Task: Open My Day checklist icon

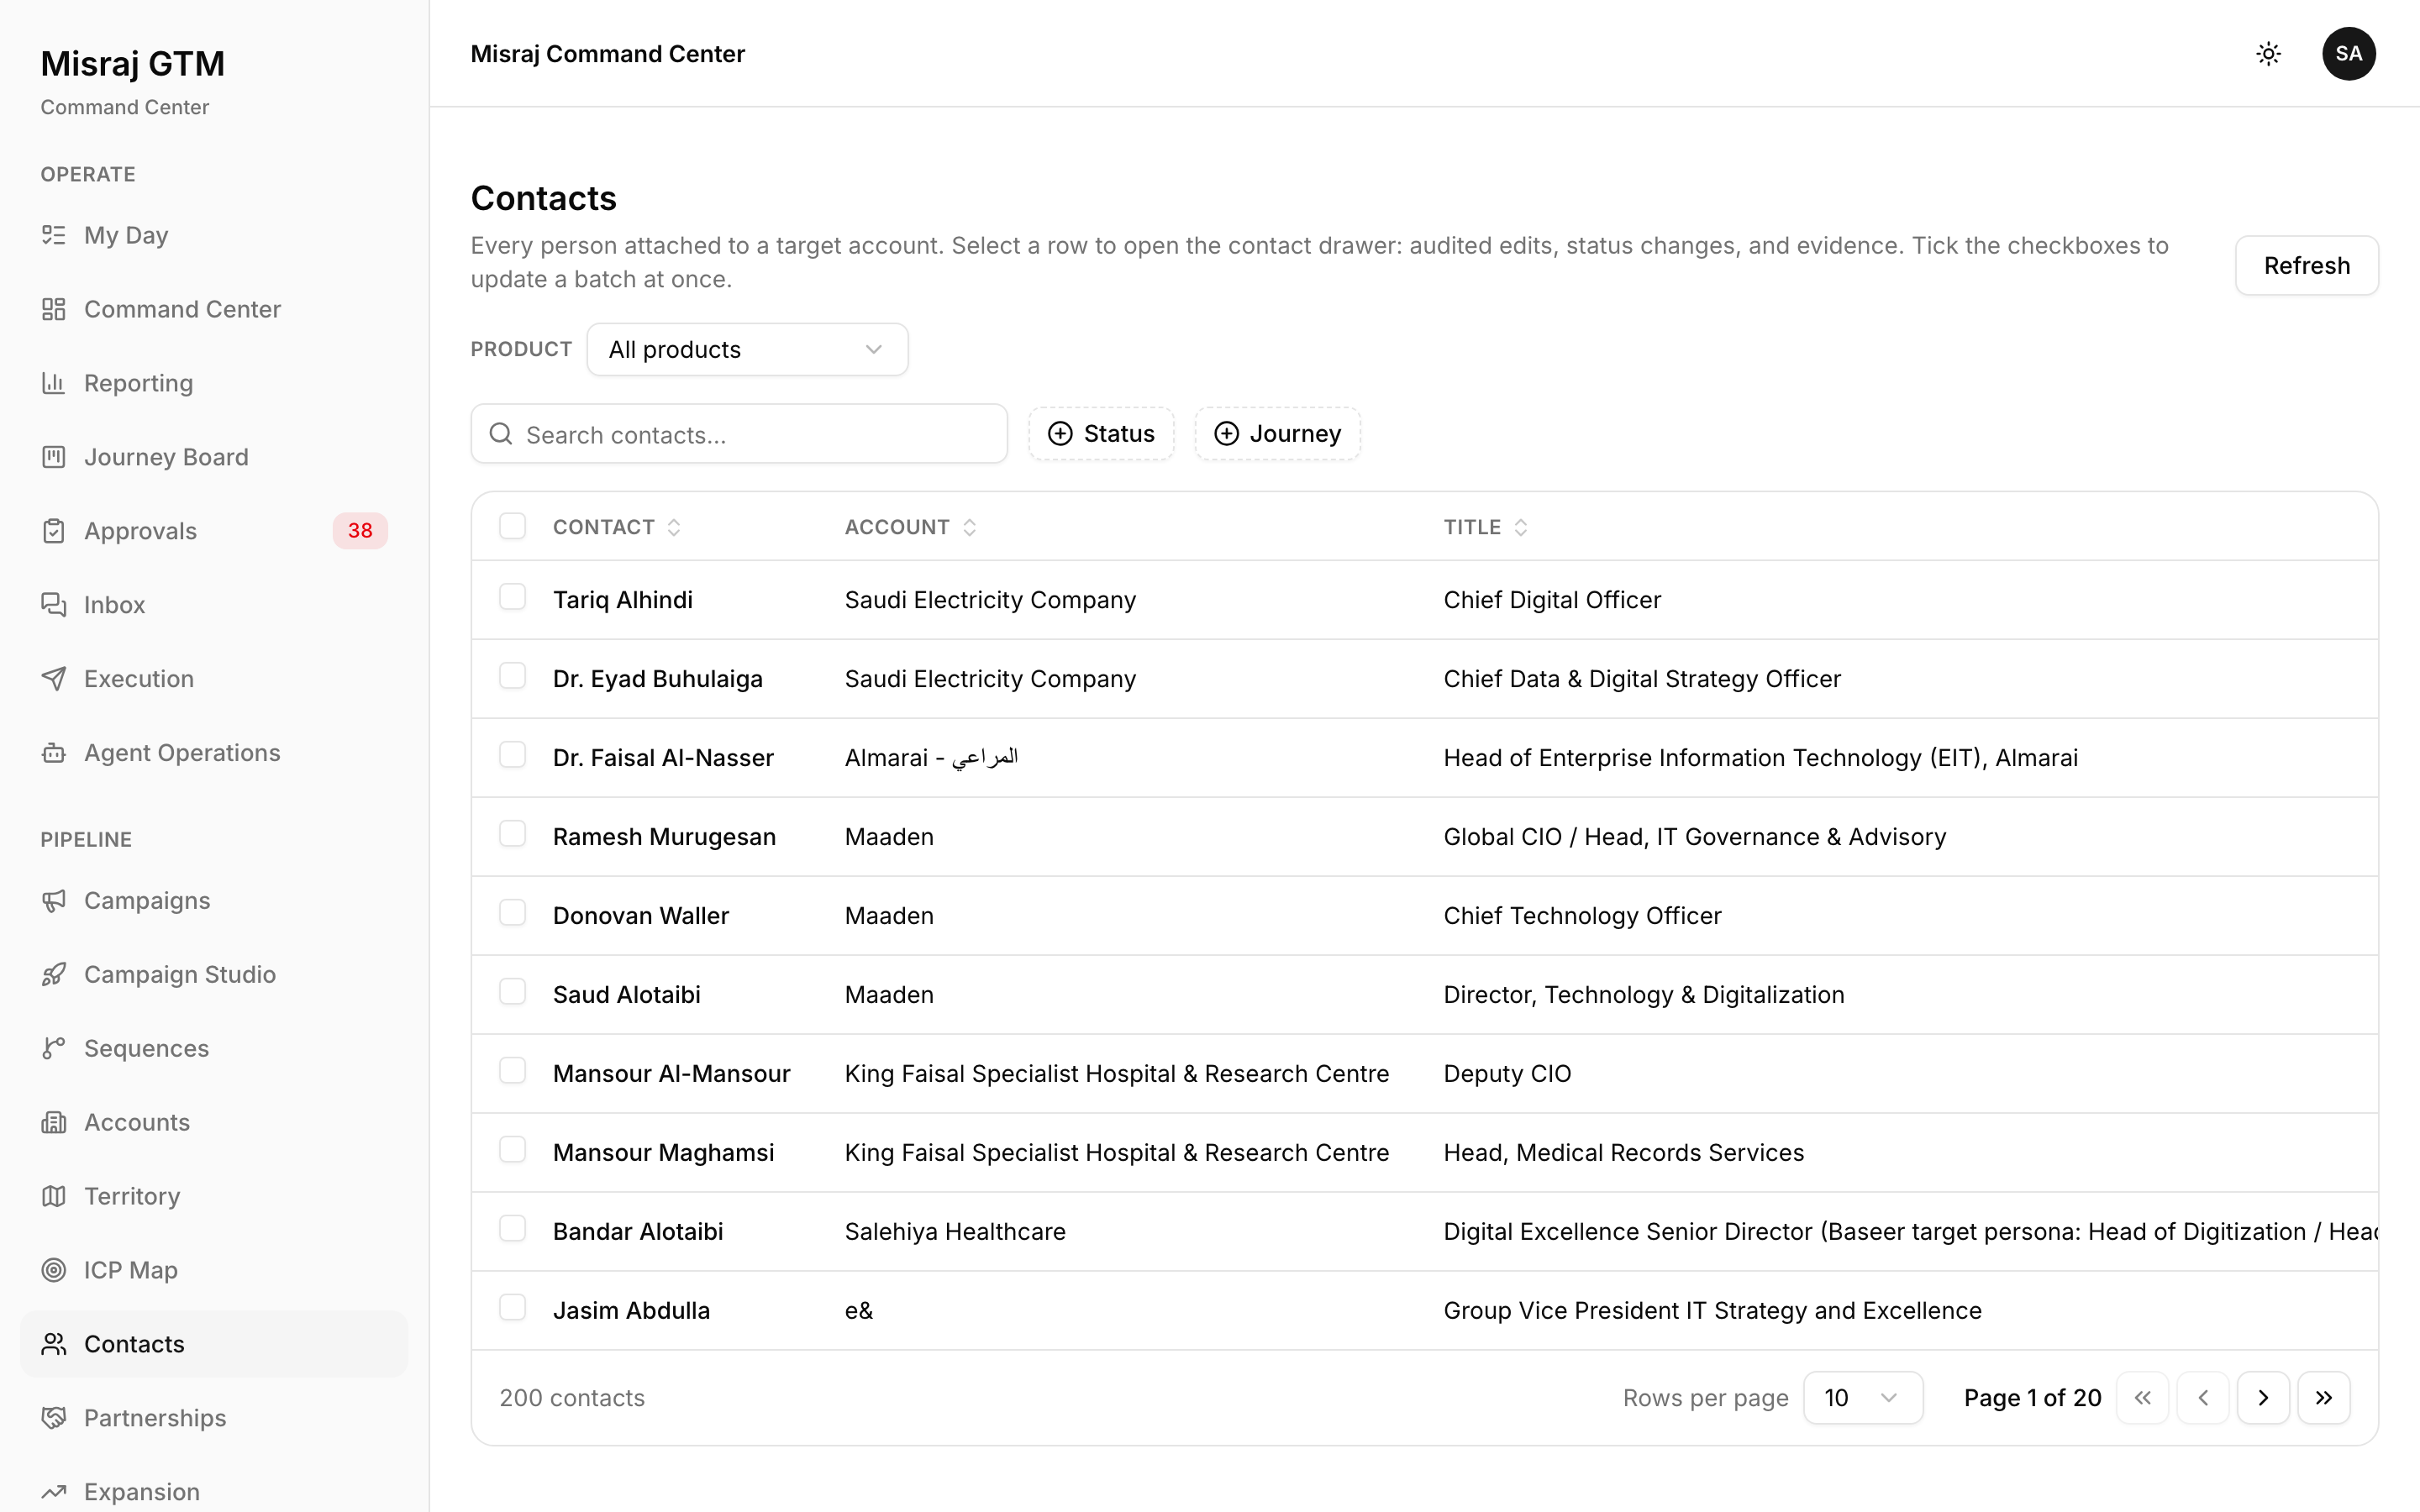Action: coord(54,235)
